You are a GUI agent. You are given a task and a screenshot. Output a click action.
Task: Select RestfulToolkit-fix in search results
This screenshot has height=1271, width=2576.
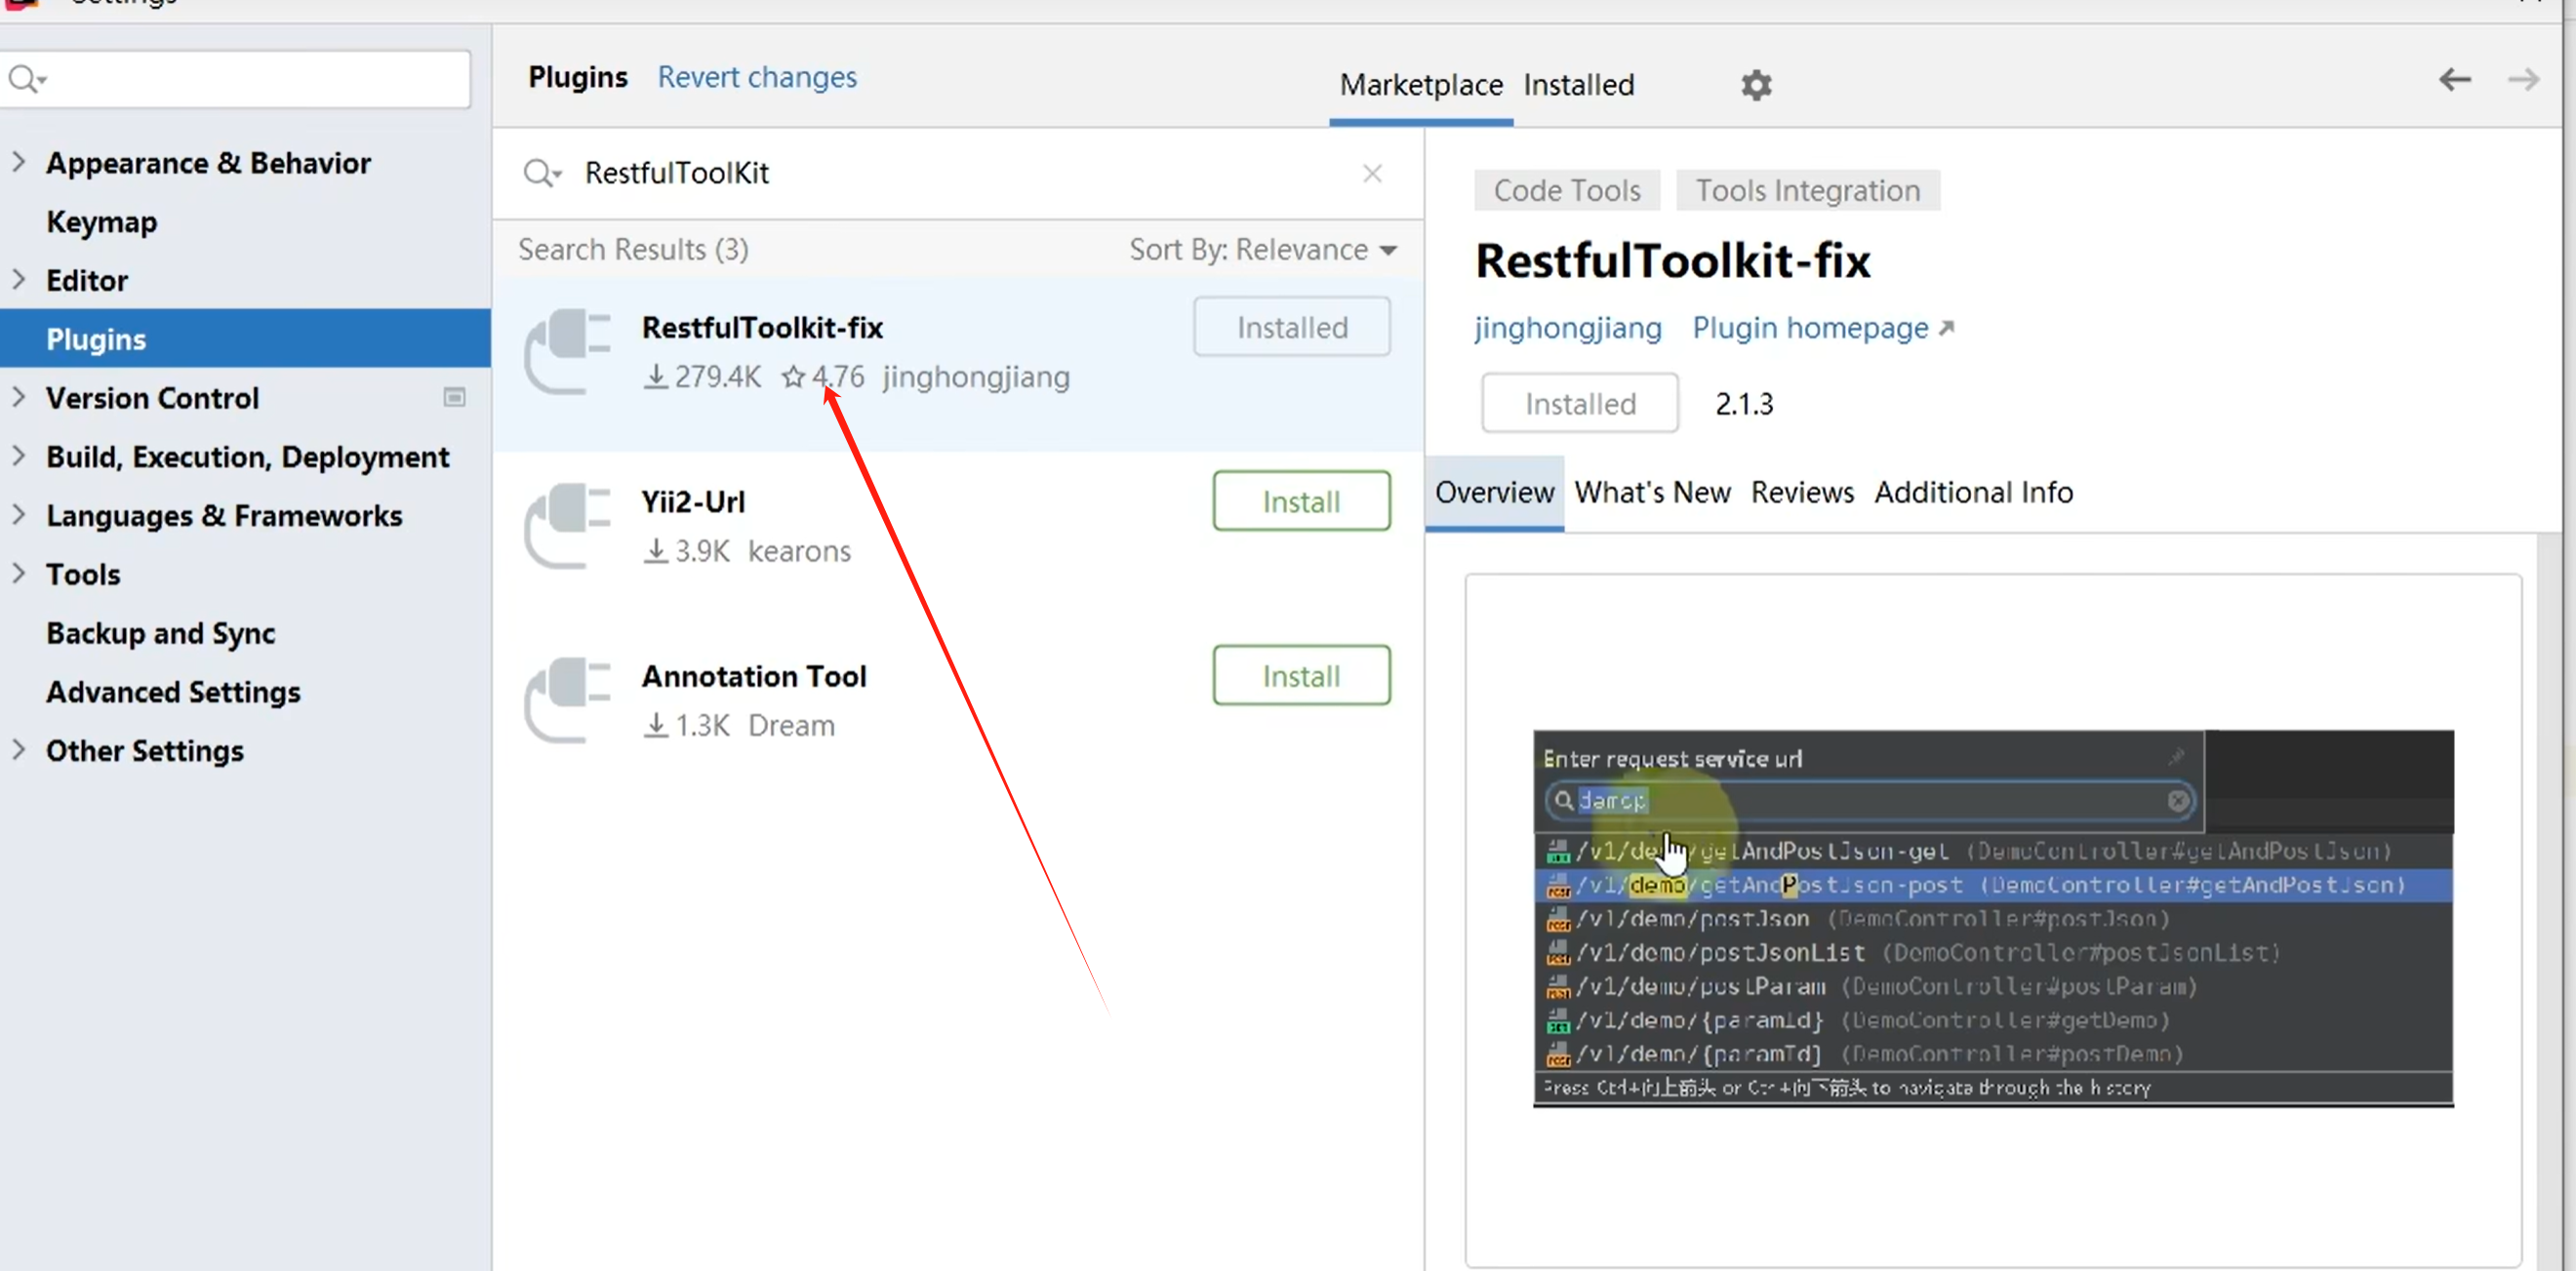pyautogui.click(x=958, y=364)
